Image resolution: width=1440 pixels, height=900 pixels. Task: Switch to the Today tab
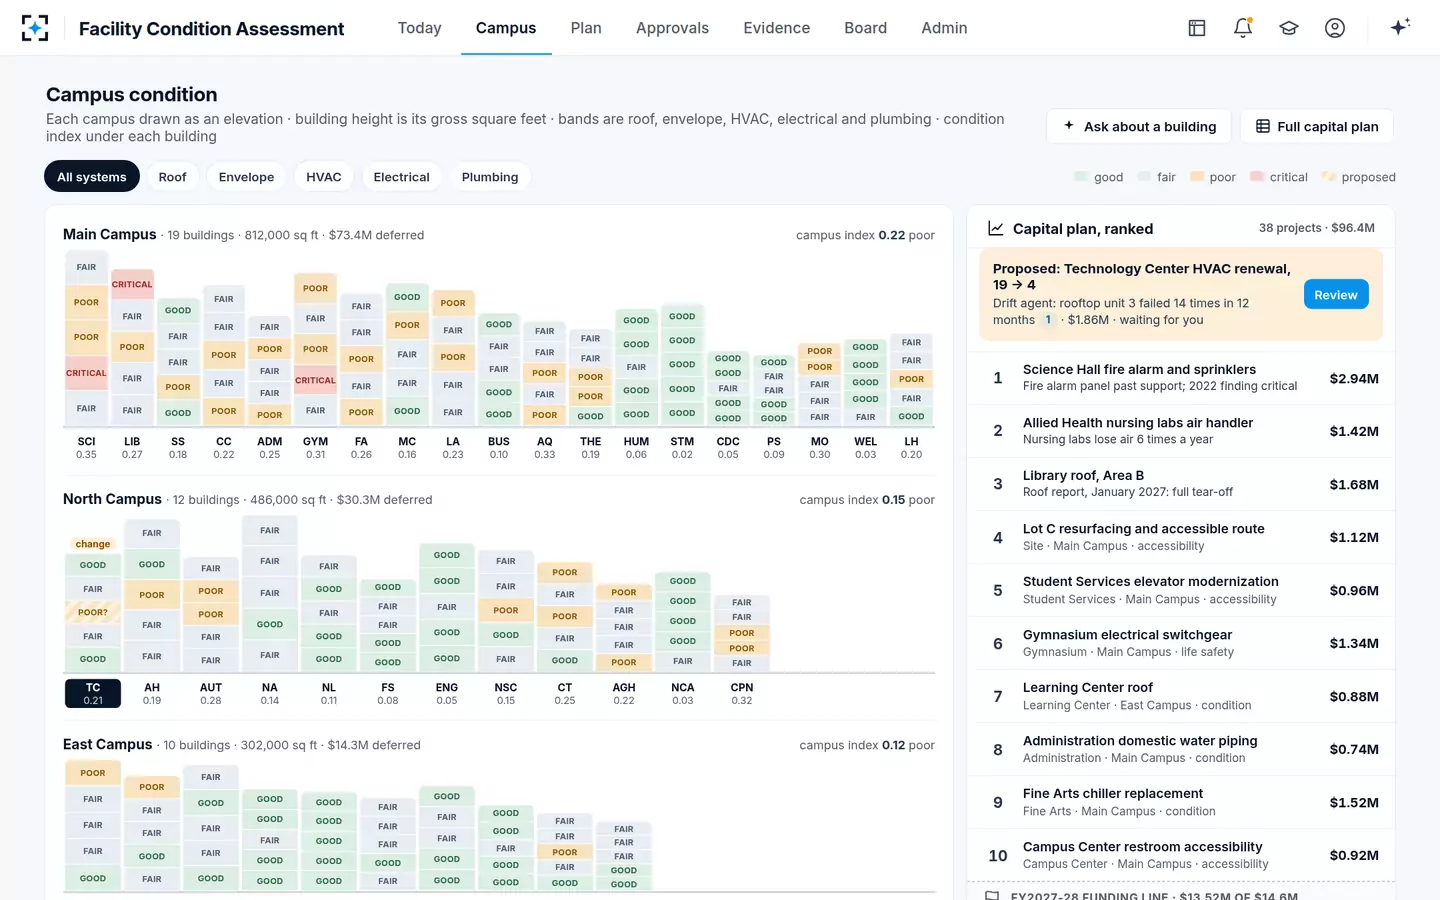(x=420, y=28)
